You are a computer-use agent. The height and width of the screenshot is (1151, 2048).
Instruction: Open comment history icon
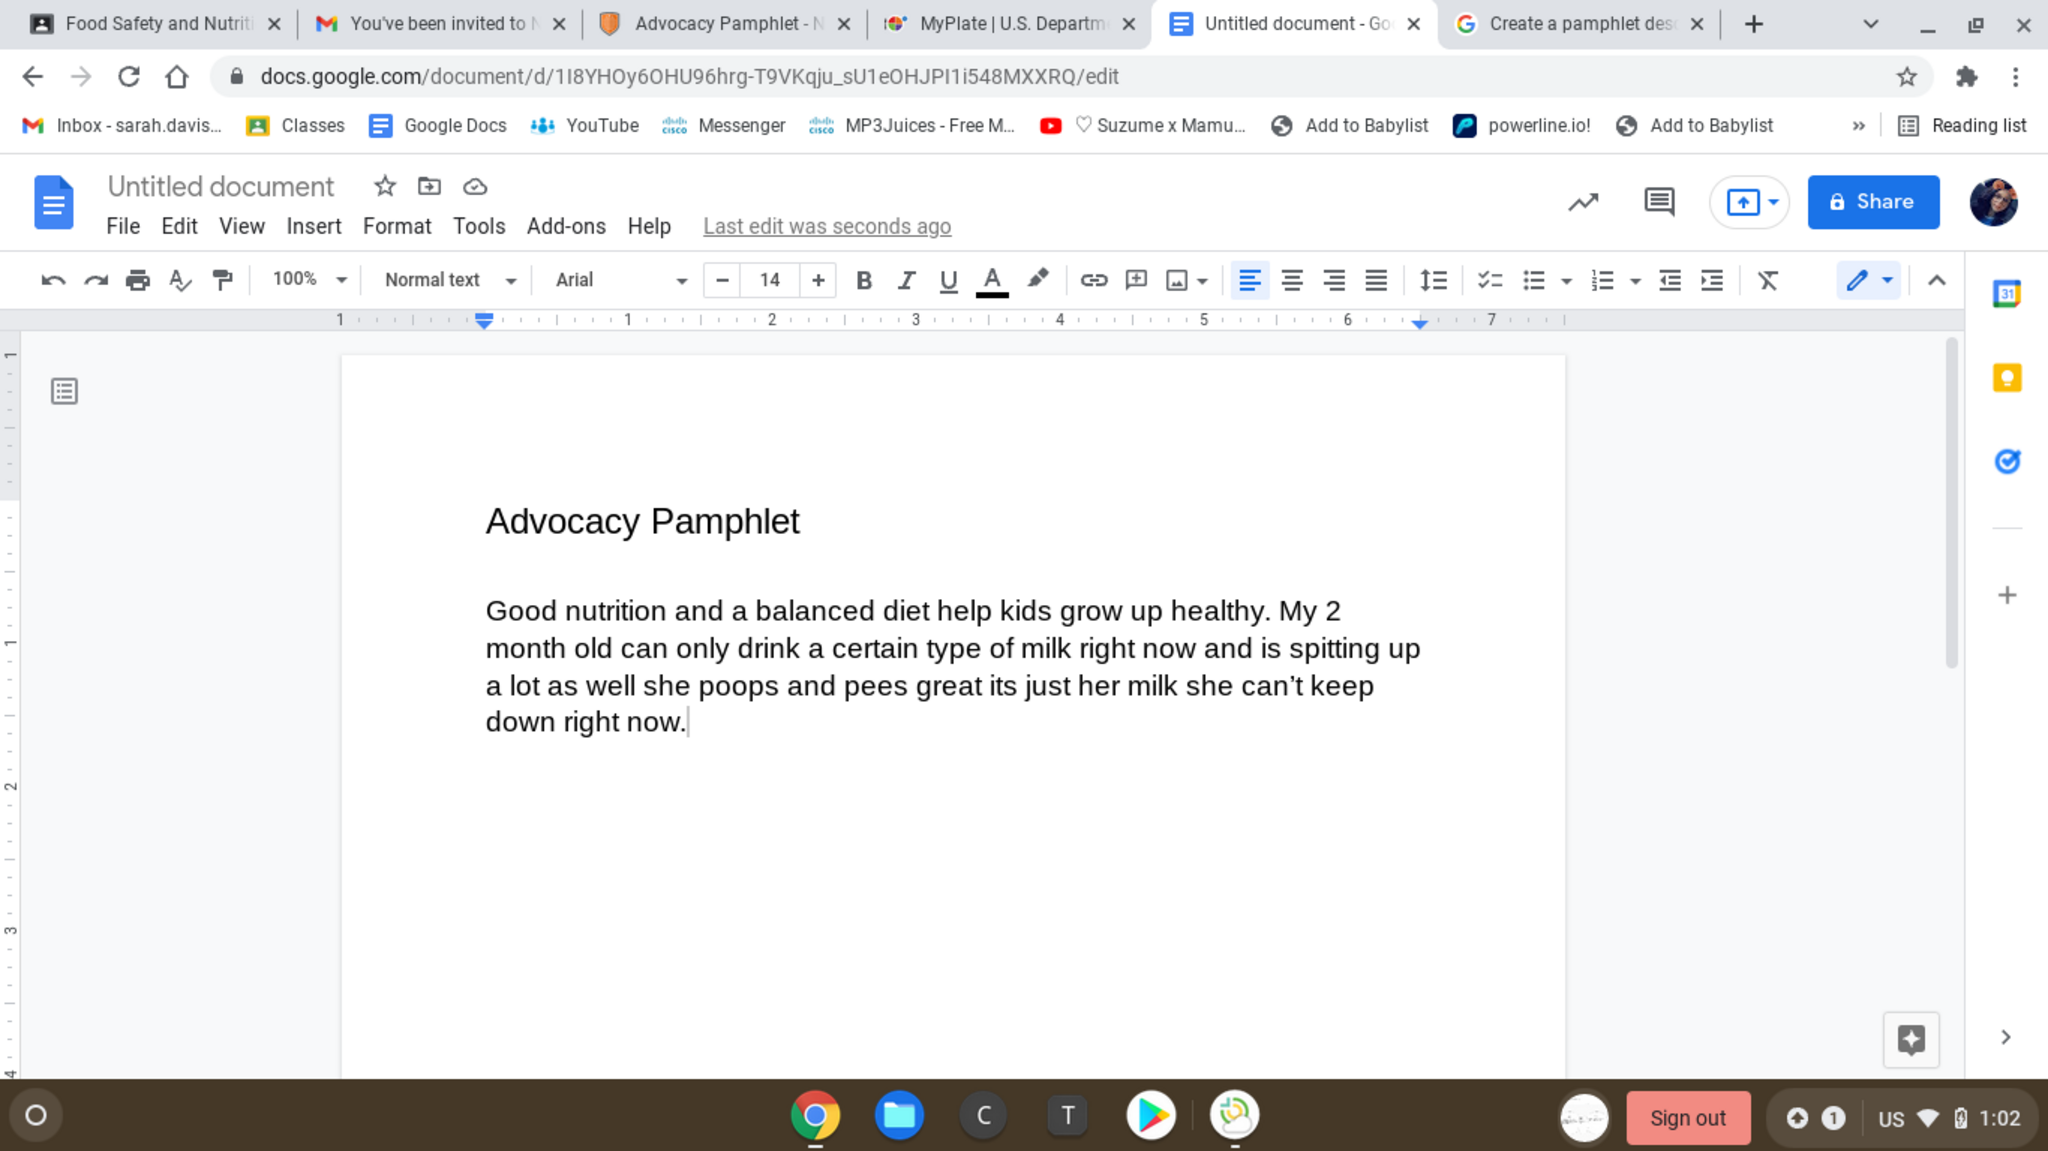coord(1658,202)
